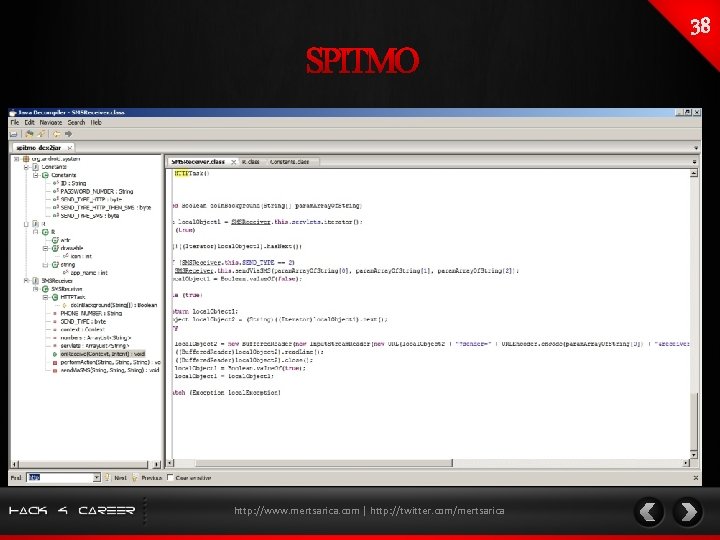Toggle the Case sensitive checkbox
This screenshot has height=540, width=720.
point(170,478)
